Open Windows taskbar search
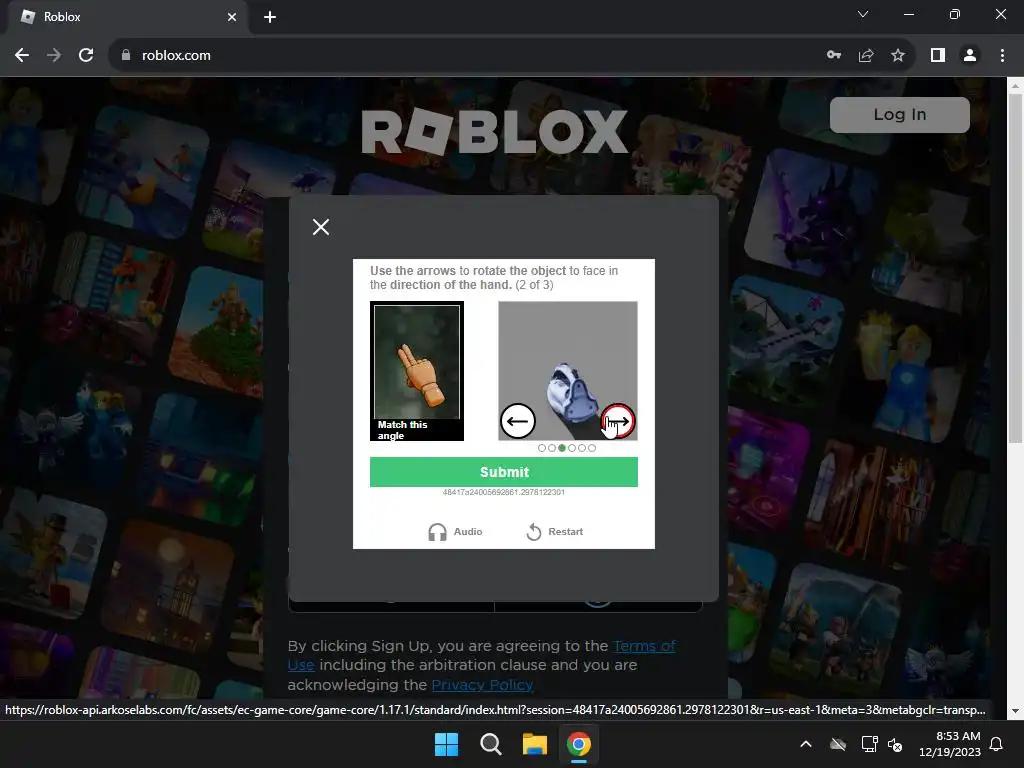This screenshot has width=1024, height=768. pos(490,744)
